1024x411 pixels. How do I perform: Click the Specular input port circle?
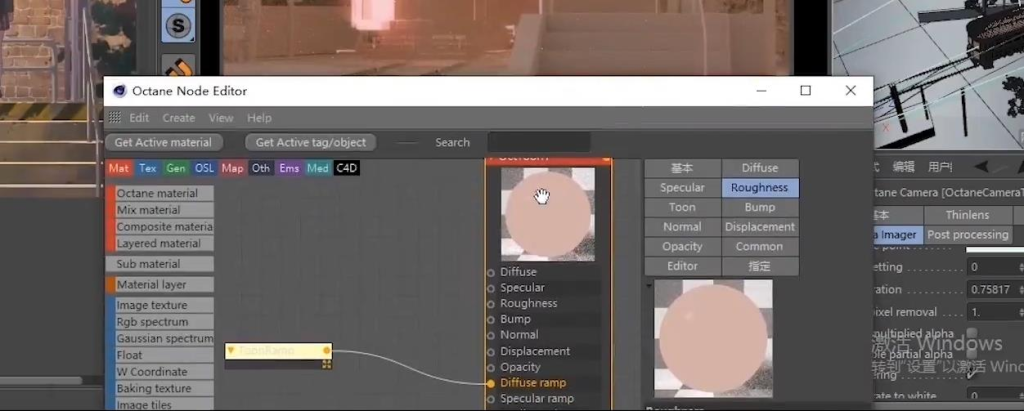[490, 288]
